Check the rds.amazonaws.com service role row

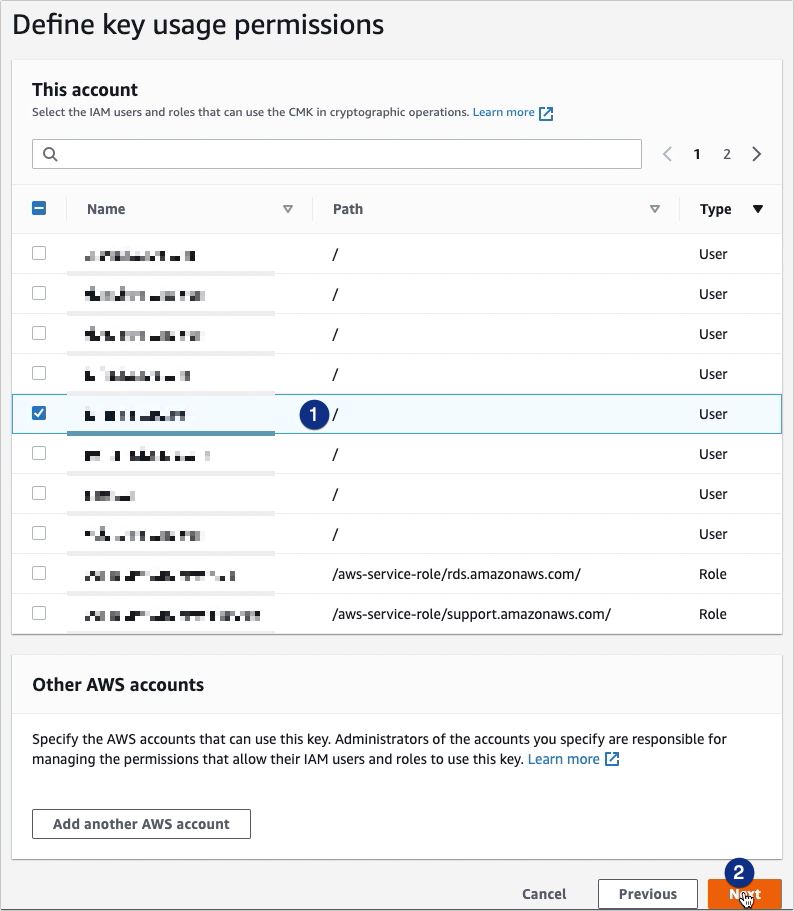pos(39,573)
